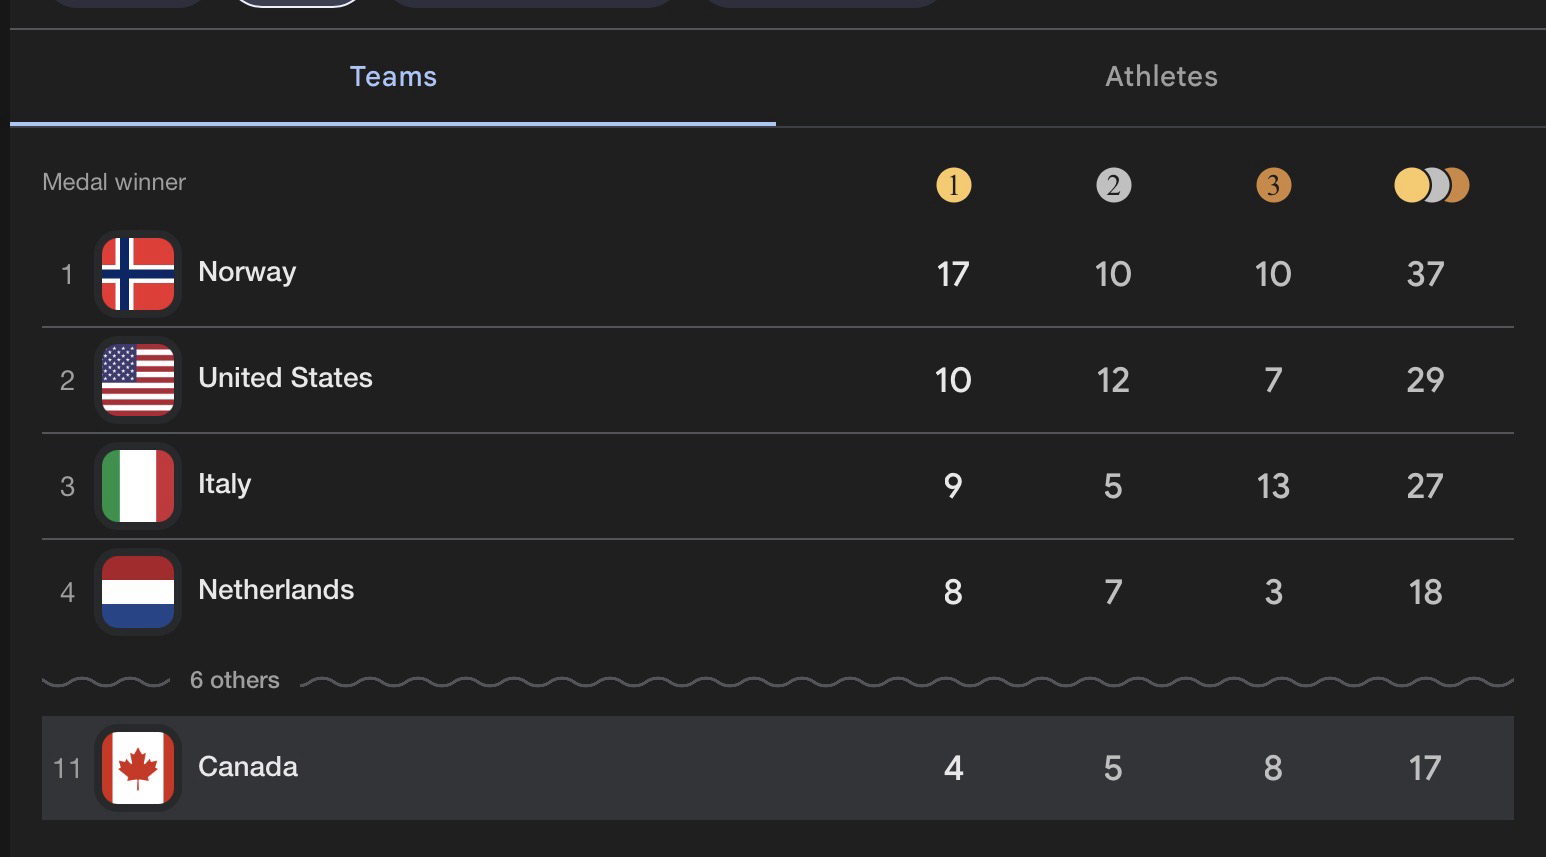Click Norway's total medal count 37

1425,274
